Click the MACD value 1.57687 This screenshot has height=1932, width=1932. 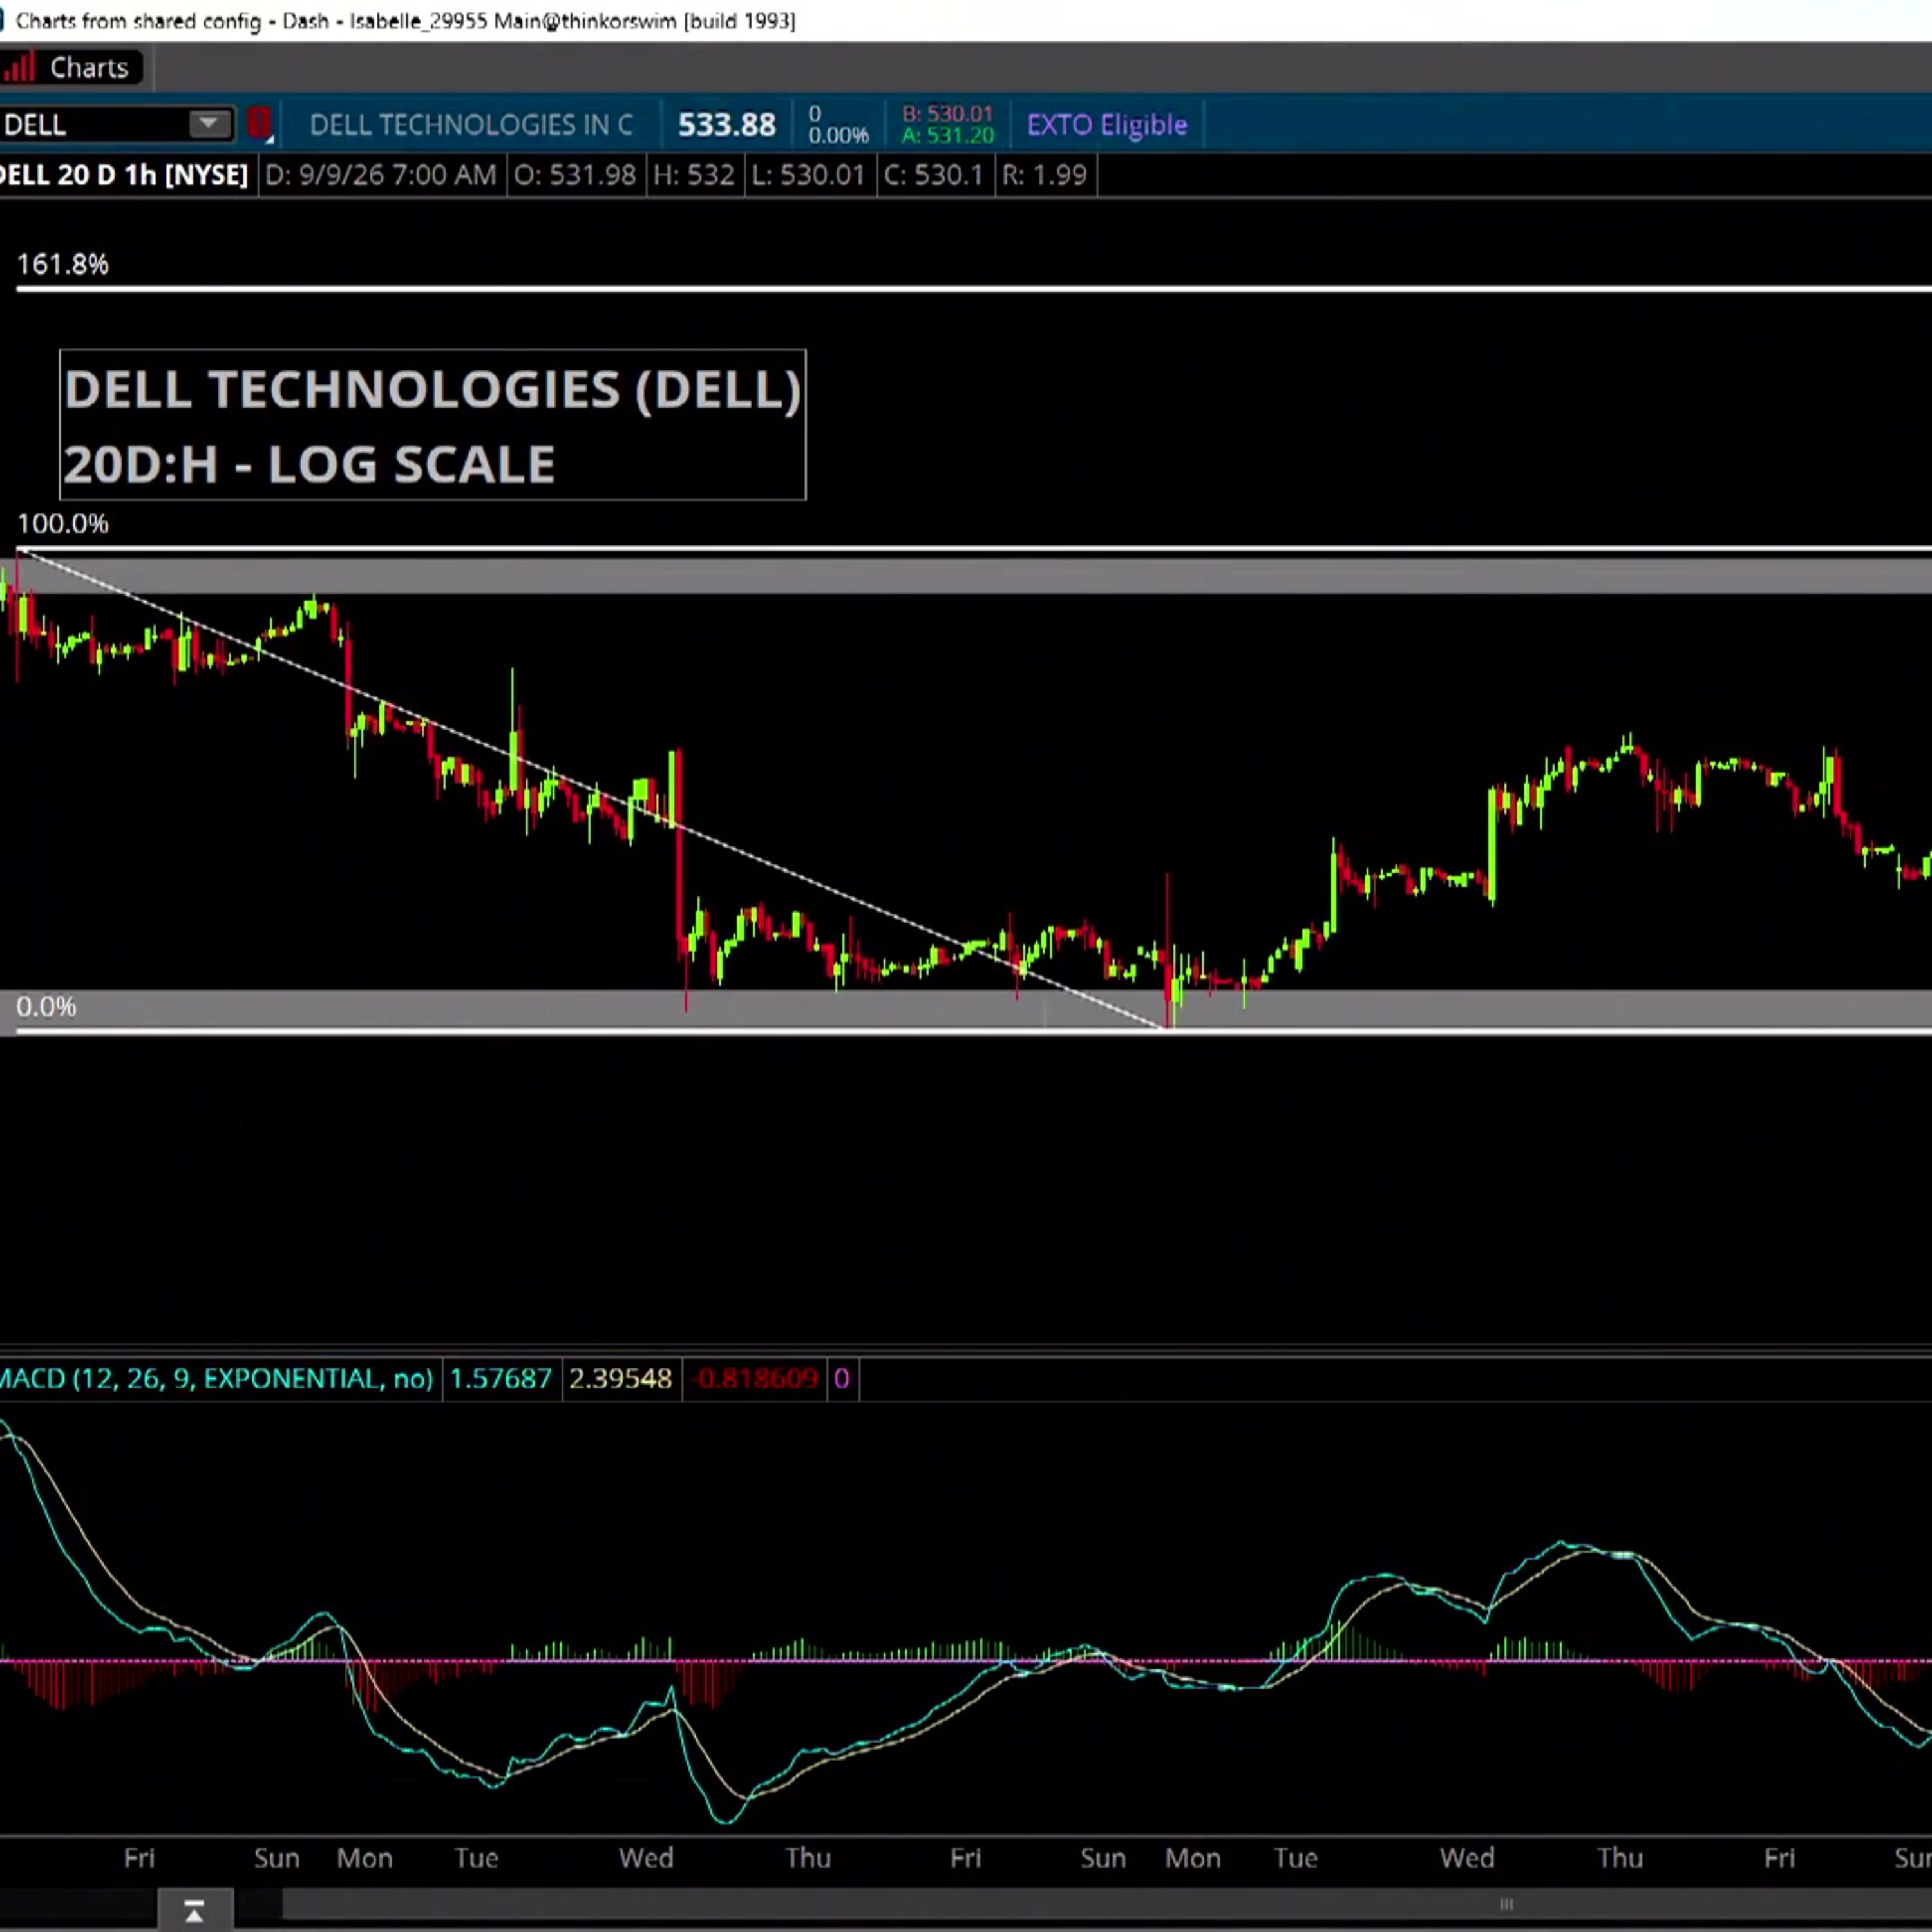click(500, 1379)
